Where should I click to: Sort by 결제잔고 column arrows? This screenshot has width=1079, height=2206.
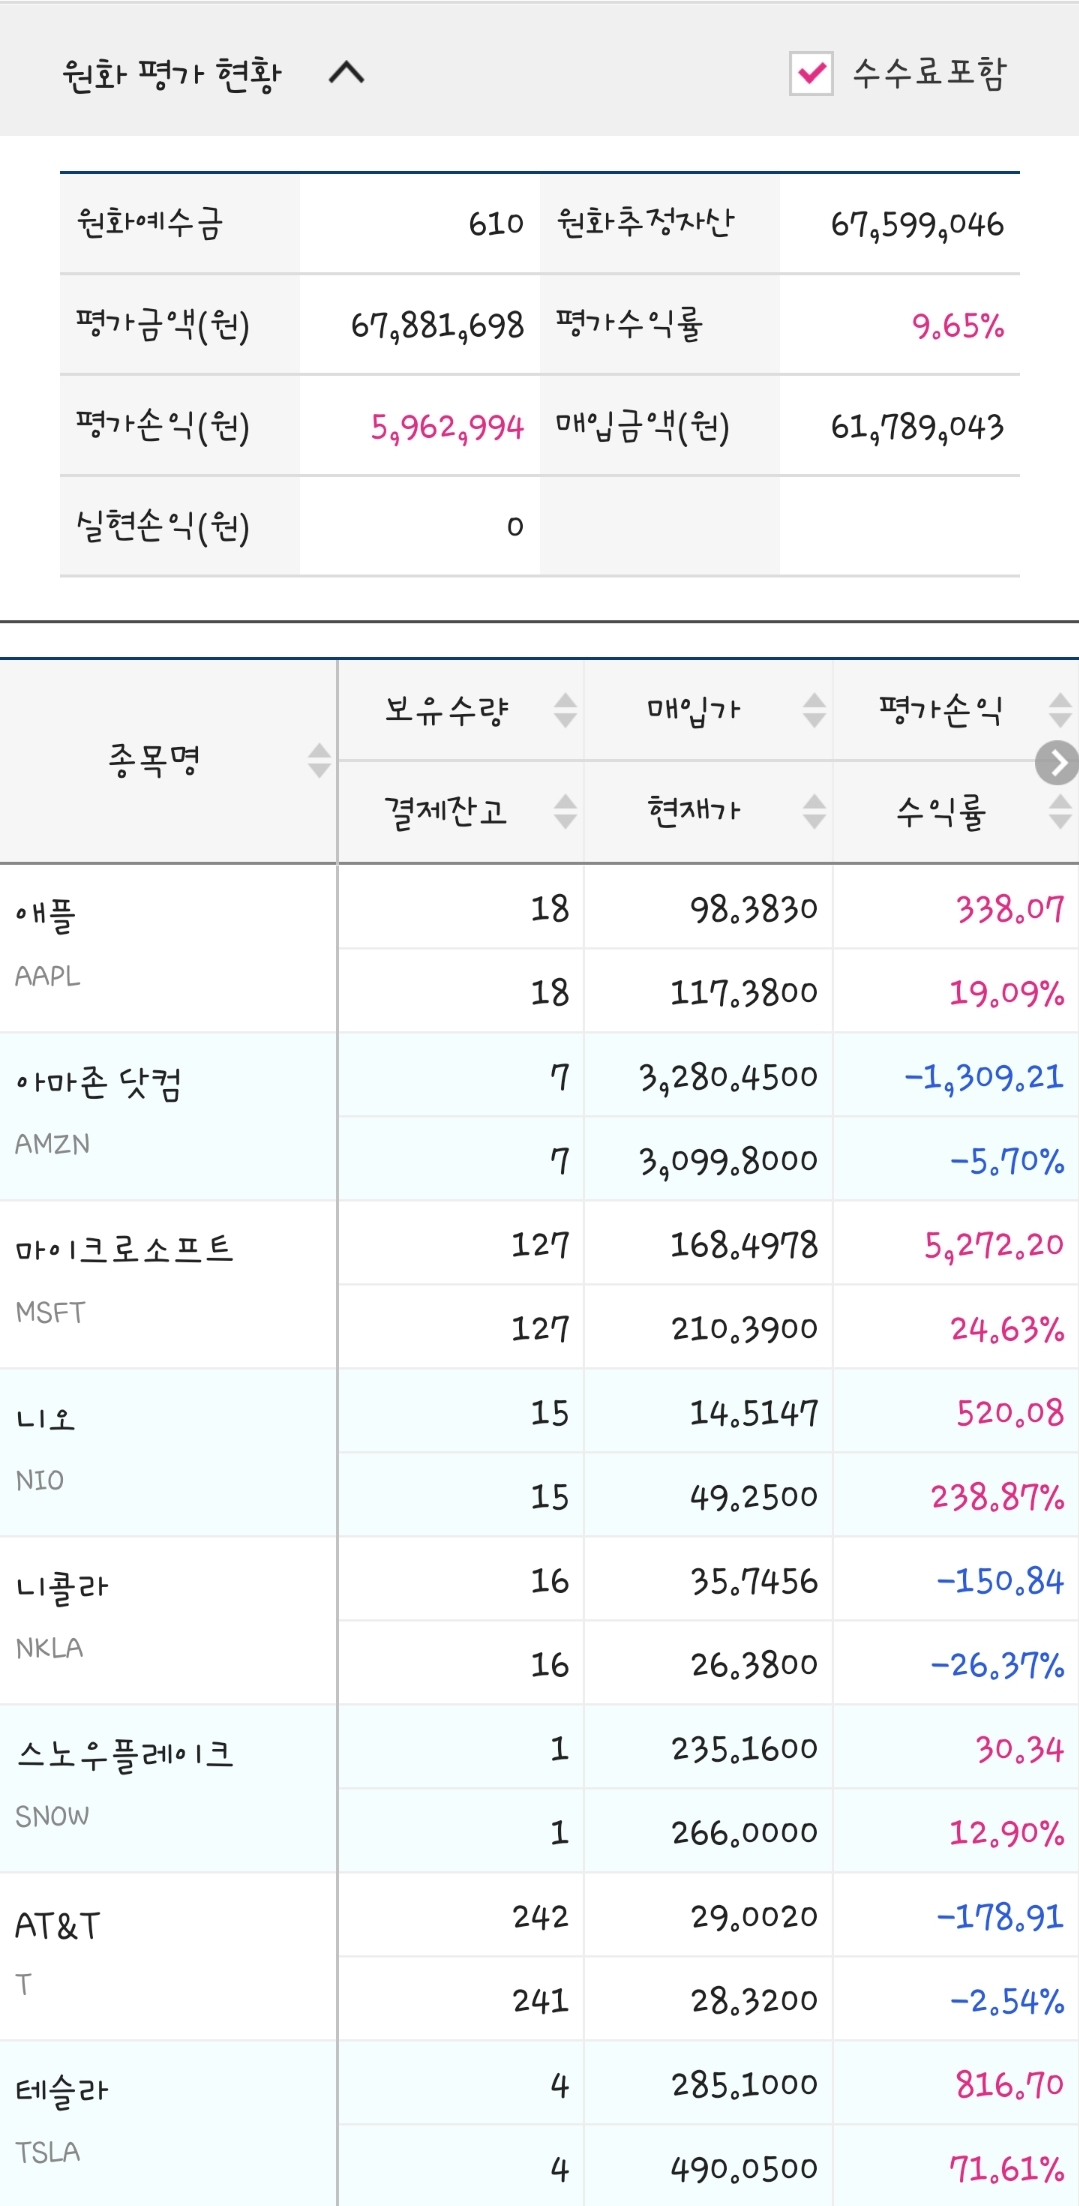point(565,811)
